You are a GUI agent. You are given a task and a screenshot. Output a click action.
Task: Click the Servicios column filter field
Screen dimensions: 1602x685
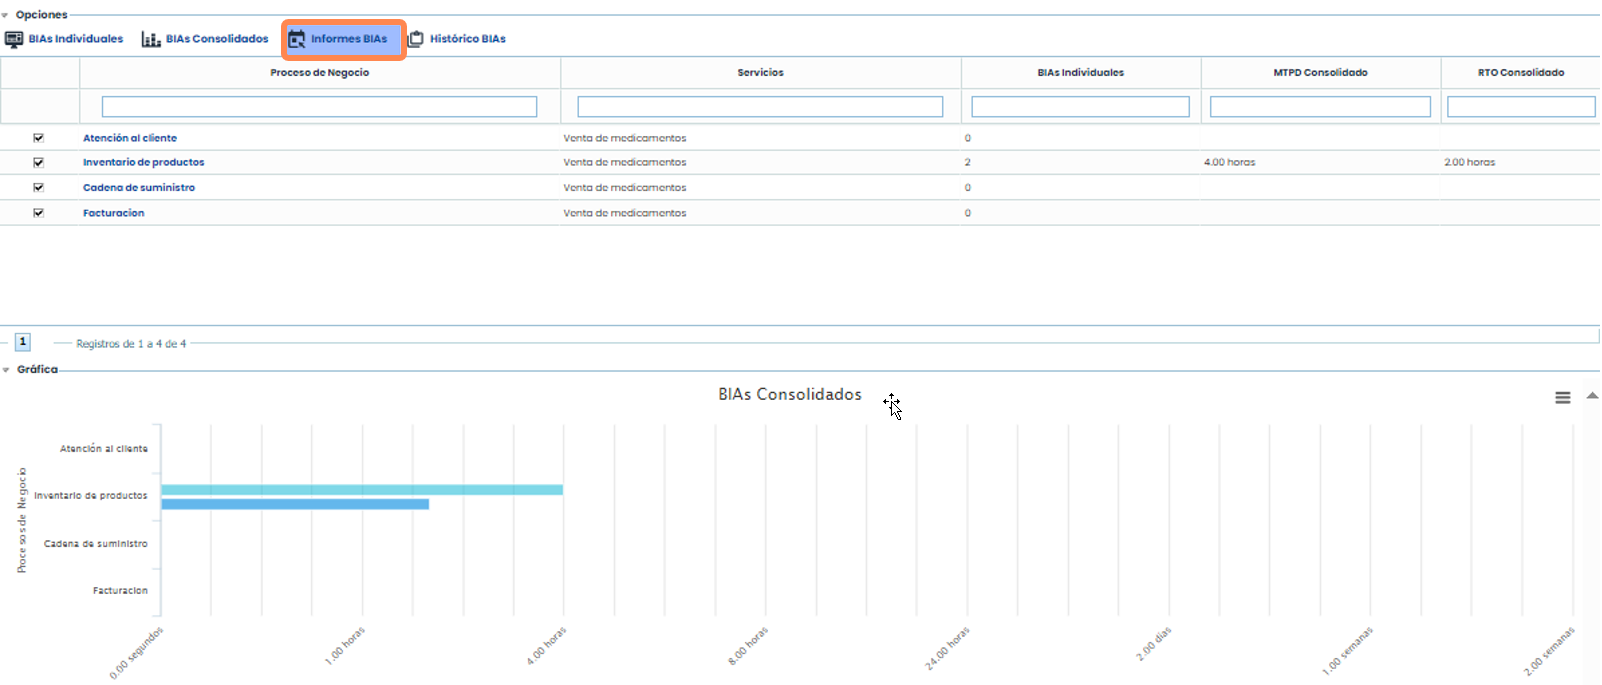[x=760, y=107]
